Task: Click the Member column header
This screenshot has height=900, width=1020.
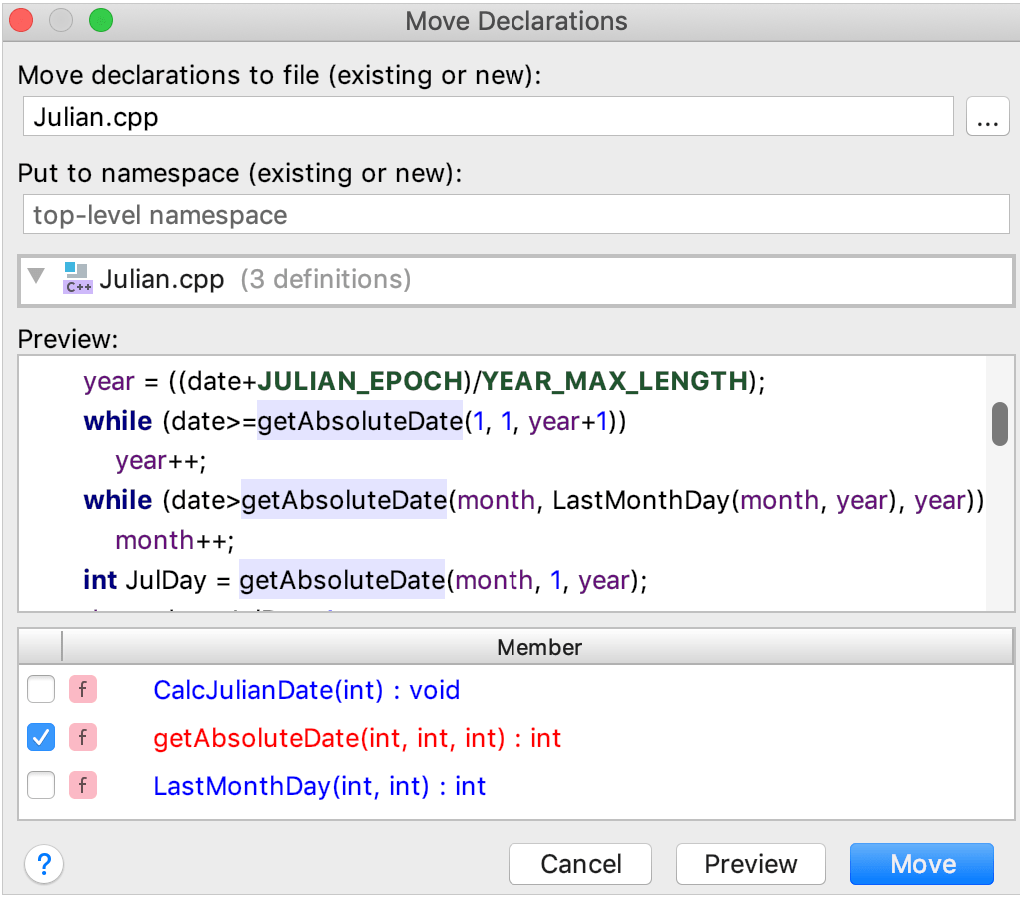Action: 539,647
